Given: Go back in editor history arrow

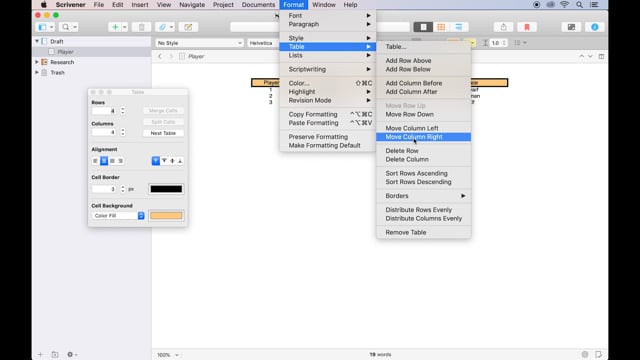Looking at the screenshot, I should click(160, 56).
